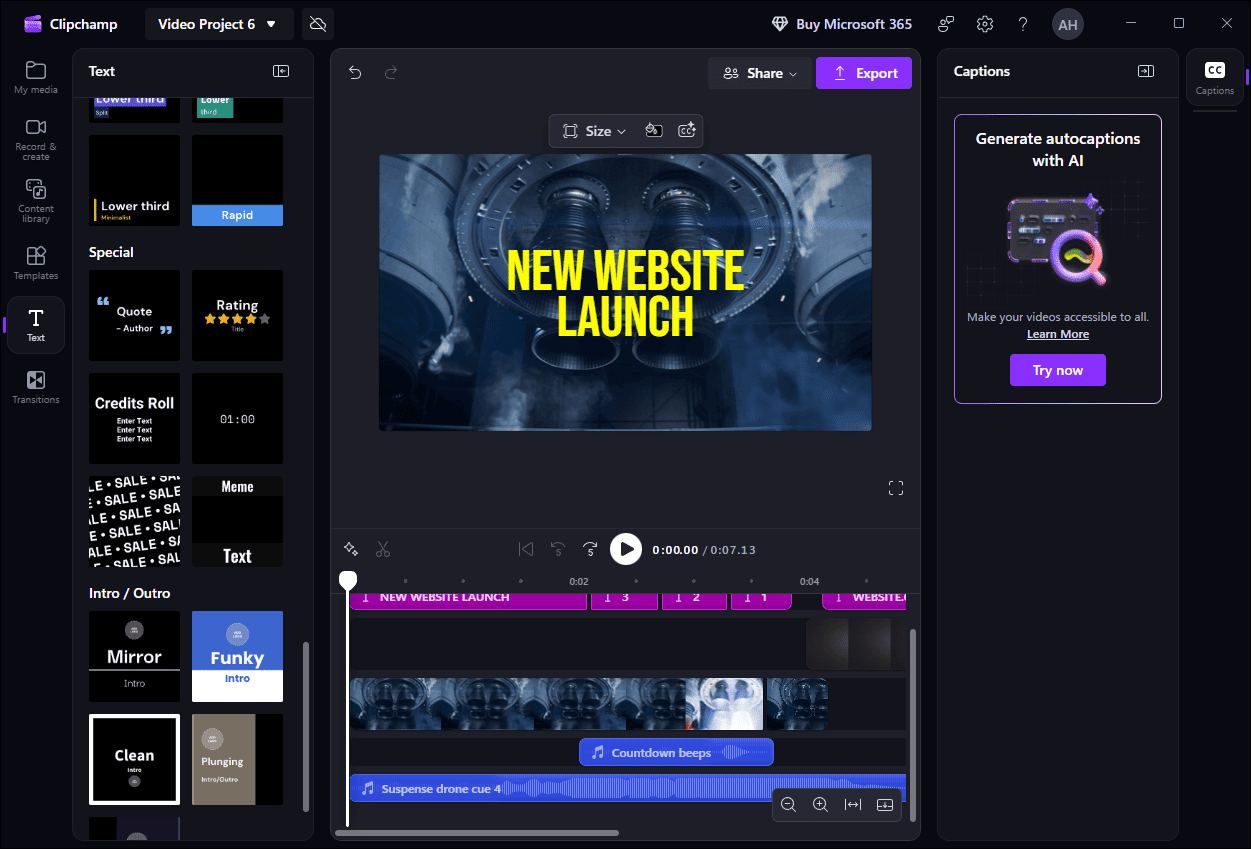The image size is (1251, 849).
Task: Open the settings gear
Action: pos(985,24)
